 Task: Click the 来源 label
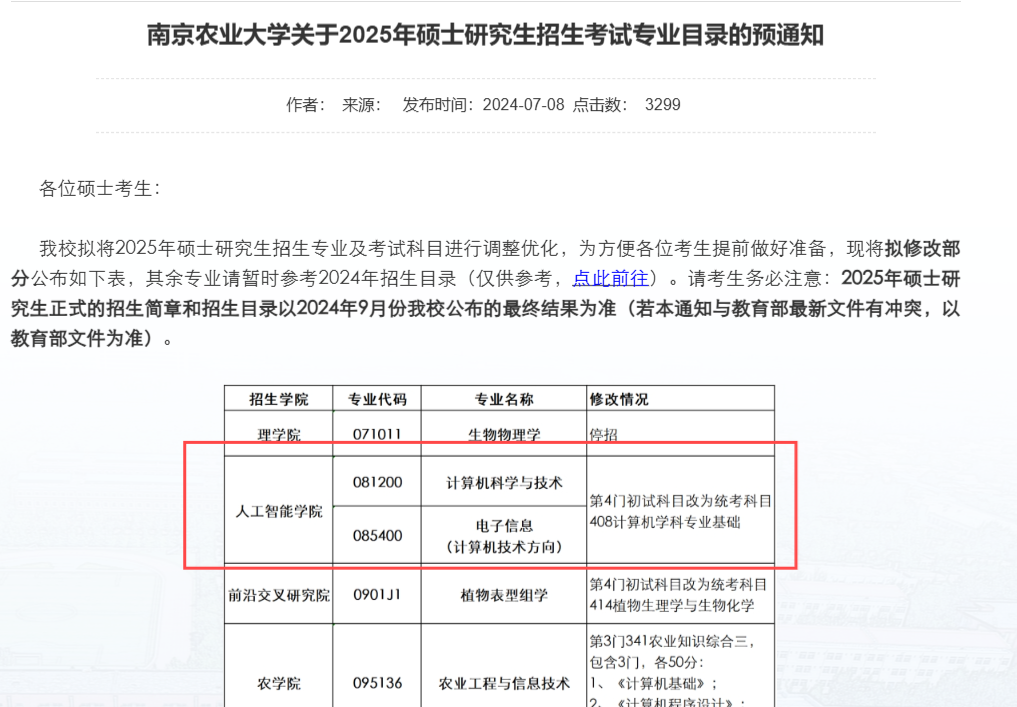tap(361, 104)
